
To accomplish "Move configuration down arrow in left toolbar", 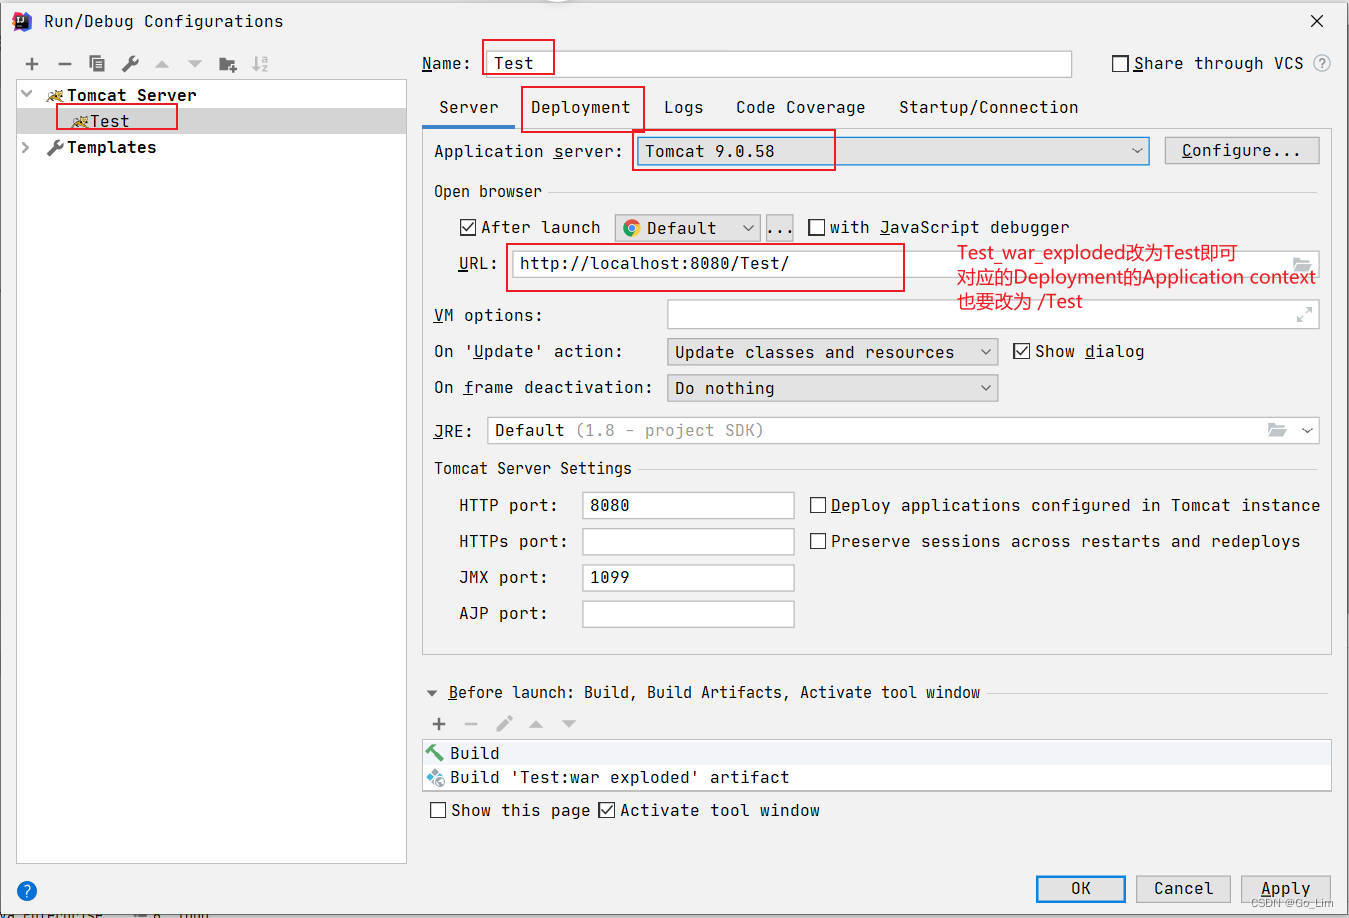I will [195, 64].
